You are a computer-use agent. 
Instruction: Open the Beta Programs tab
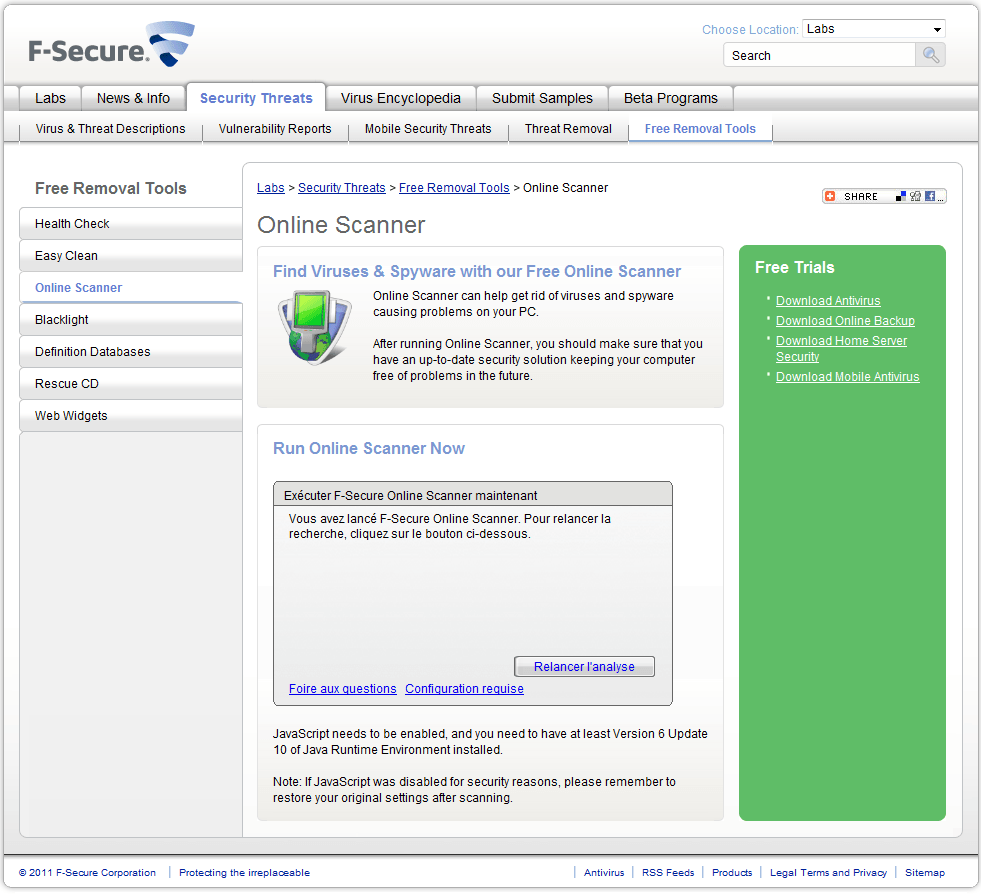pos(671,98)
